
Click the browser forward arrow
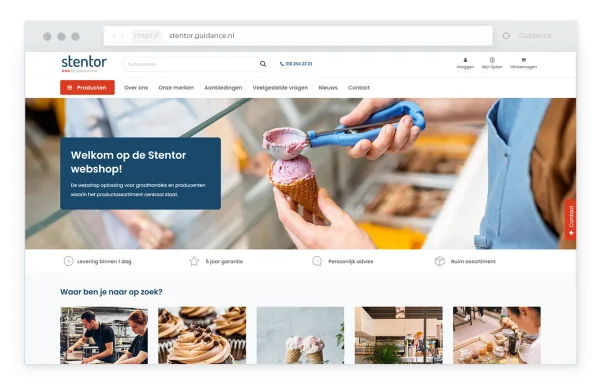pyautogui.click(x=122, y=36)
